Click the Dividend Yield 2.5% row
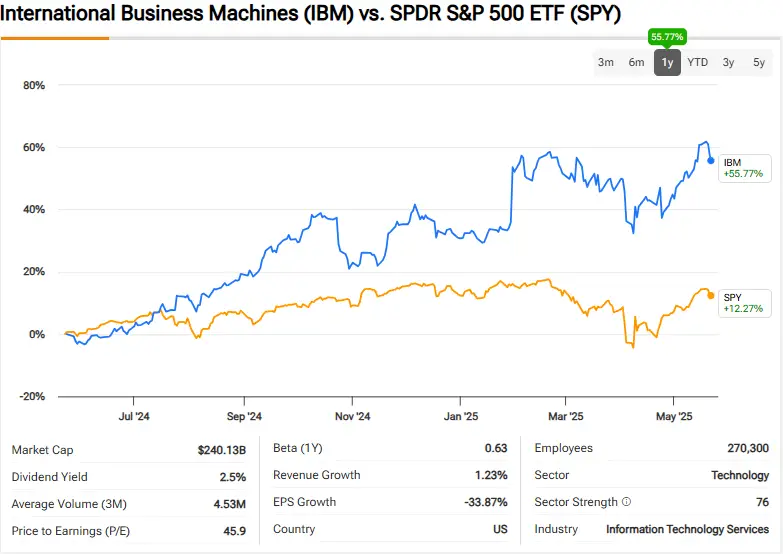 [x=129, y=477]
